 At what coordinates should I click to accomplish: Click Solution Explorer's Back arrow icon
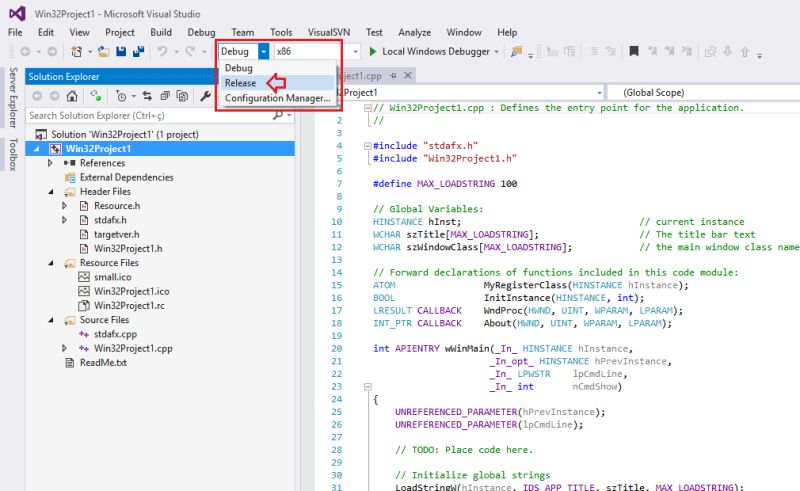[x=37, y=96]
